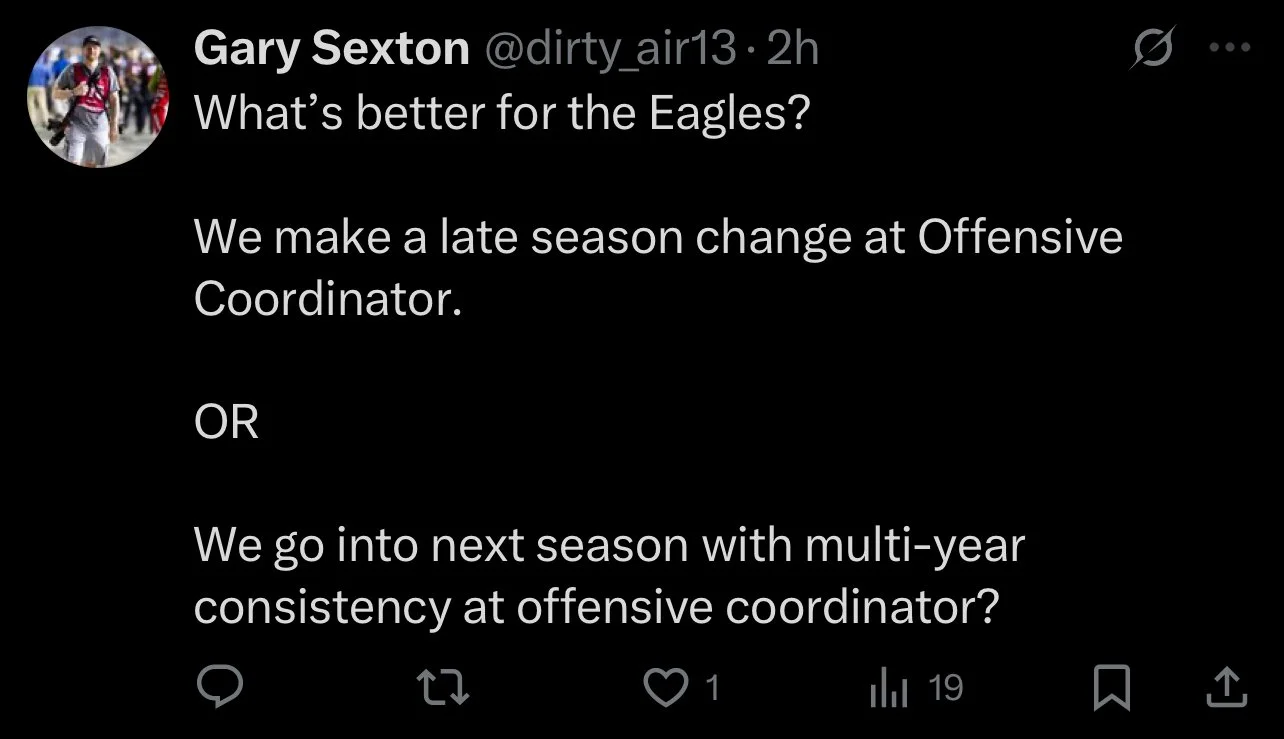Click the "We go into next season" line
Viewport: 1284px width, 739px height.
click(x=609, y=547)
